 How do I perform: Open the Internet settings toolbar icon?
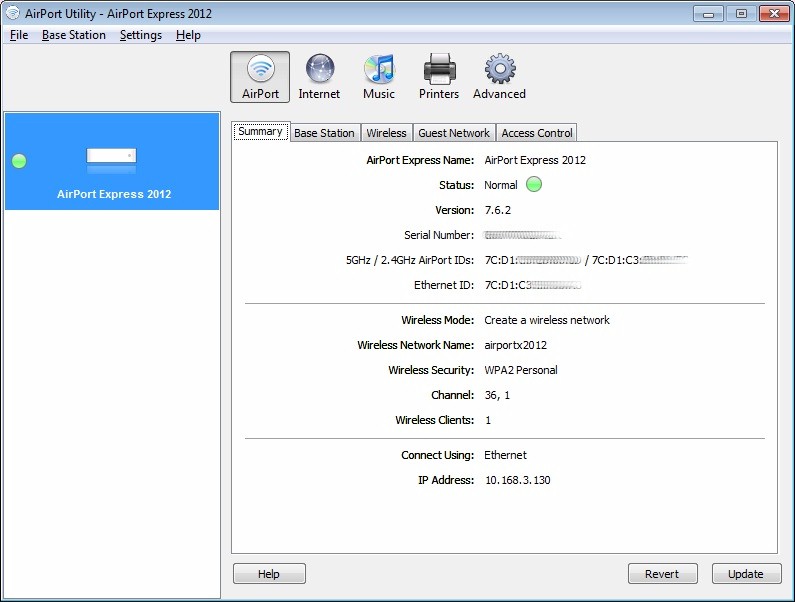(319, 77)
